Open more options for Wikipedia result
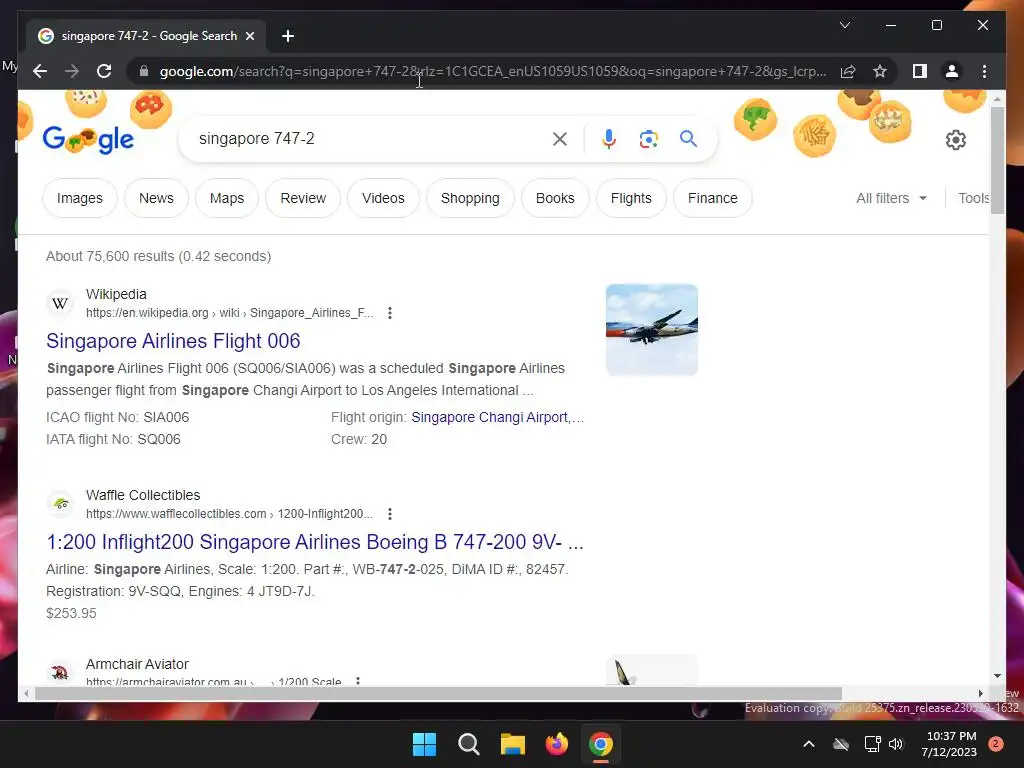This screenshot has height=768, width=1024. click(x=390, y=313)
